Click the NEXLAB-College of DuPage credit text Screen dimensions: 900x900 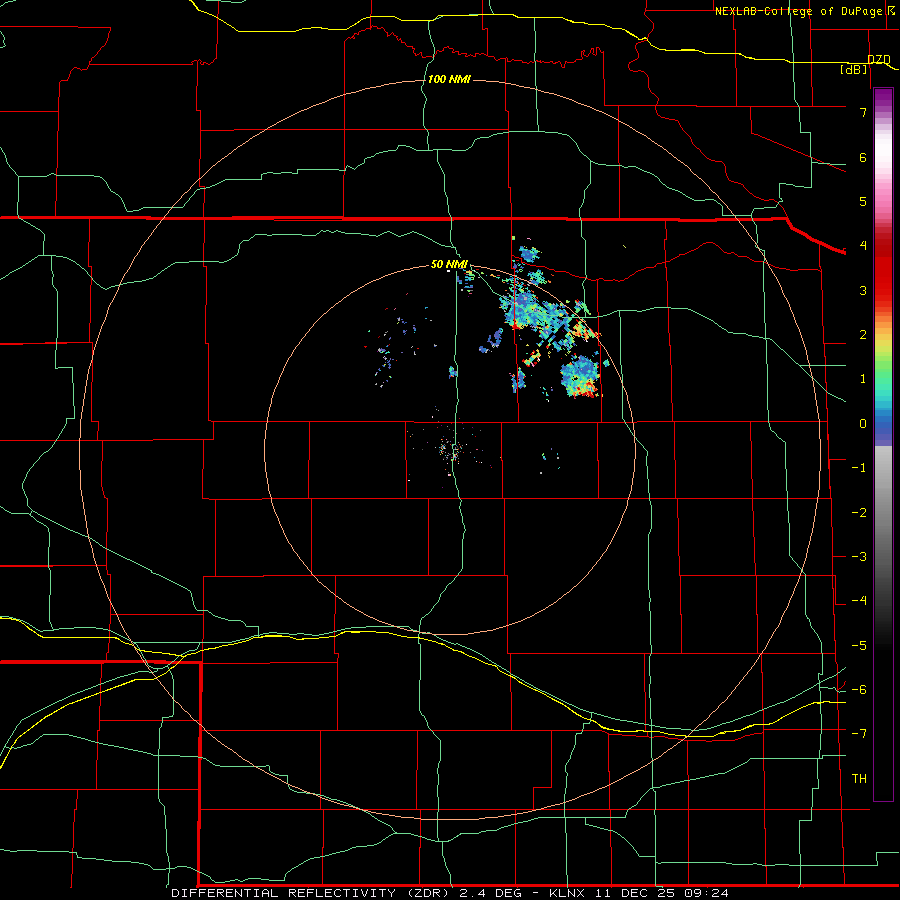pyautogui.click(x=800, y=11)
